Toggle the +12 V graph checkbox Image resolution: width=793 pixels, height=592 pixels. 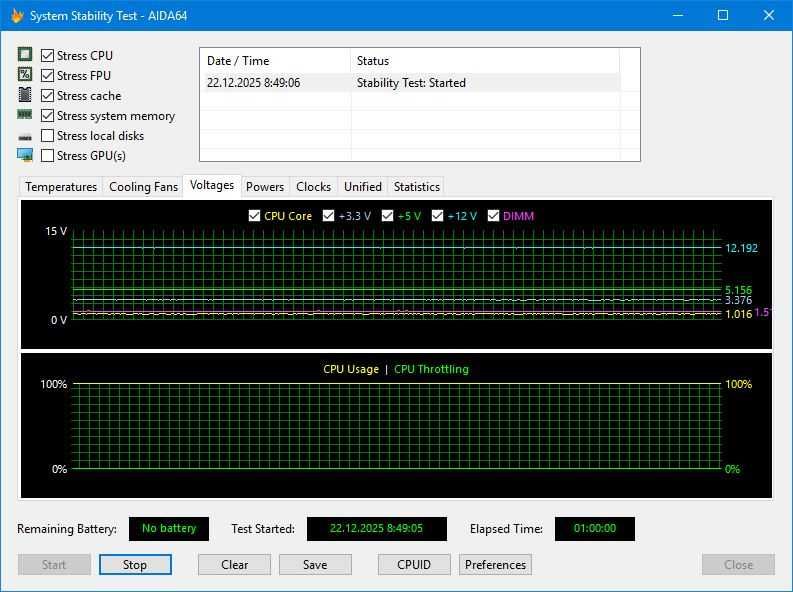point(437,216)
